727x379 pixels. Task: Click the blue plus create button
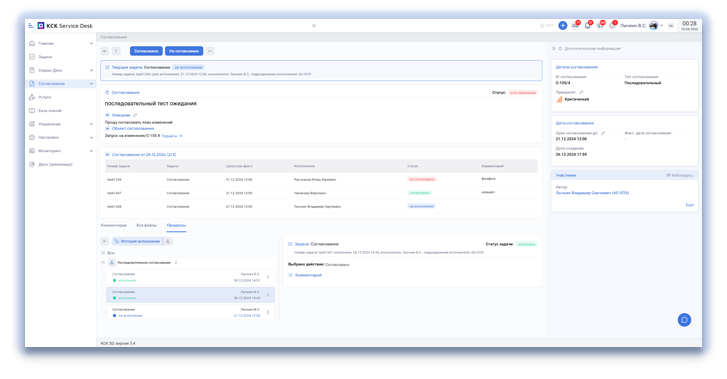562,26
